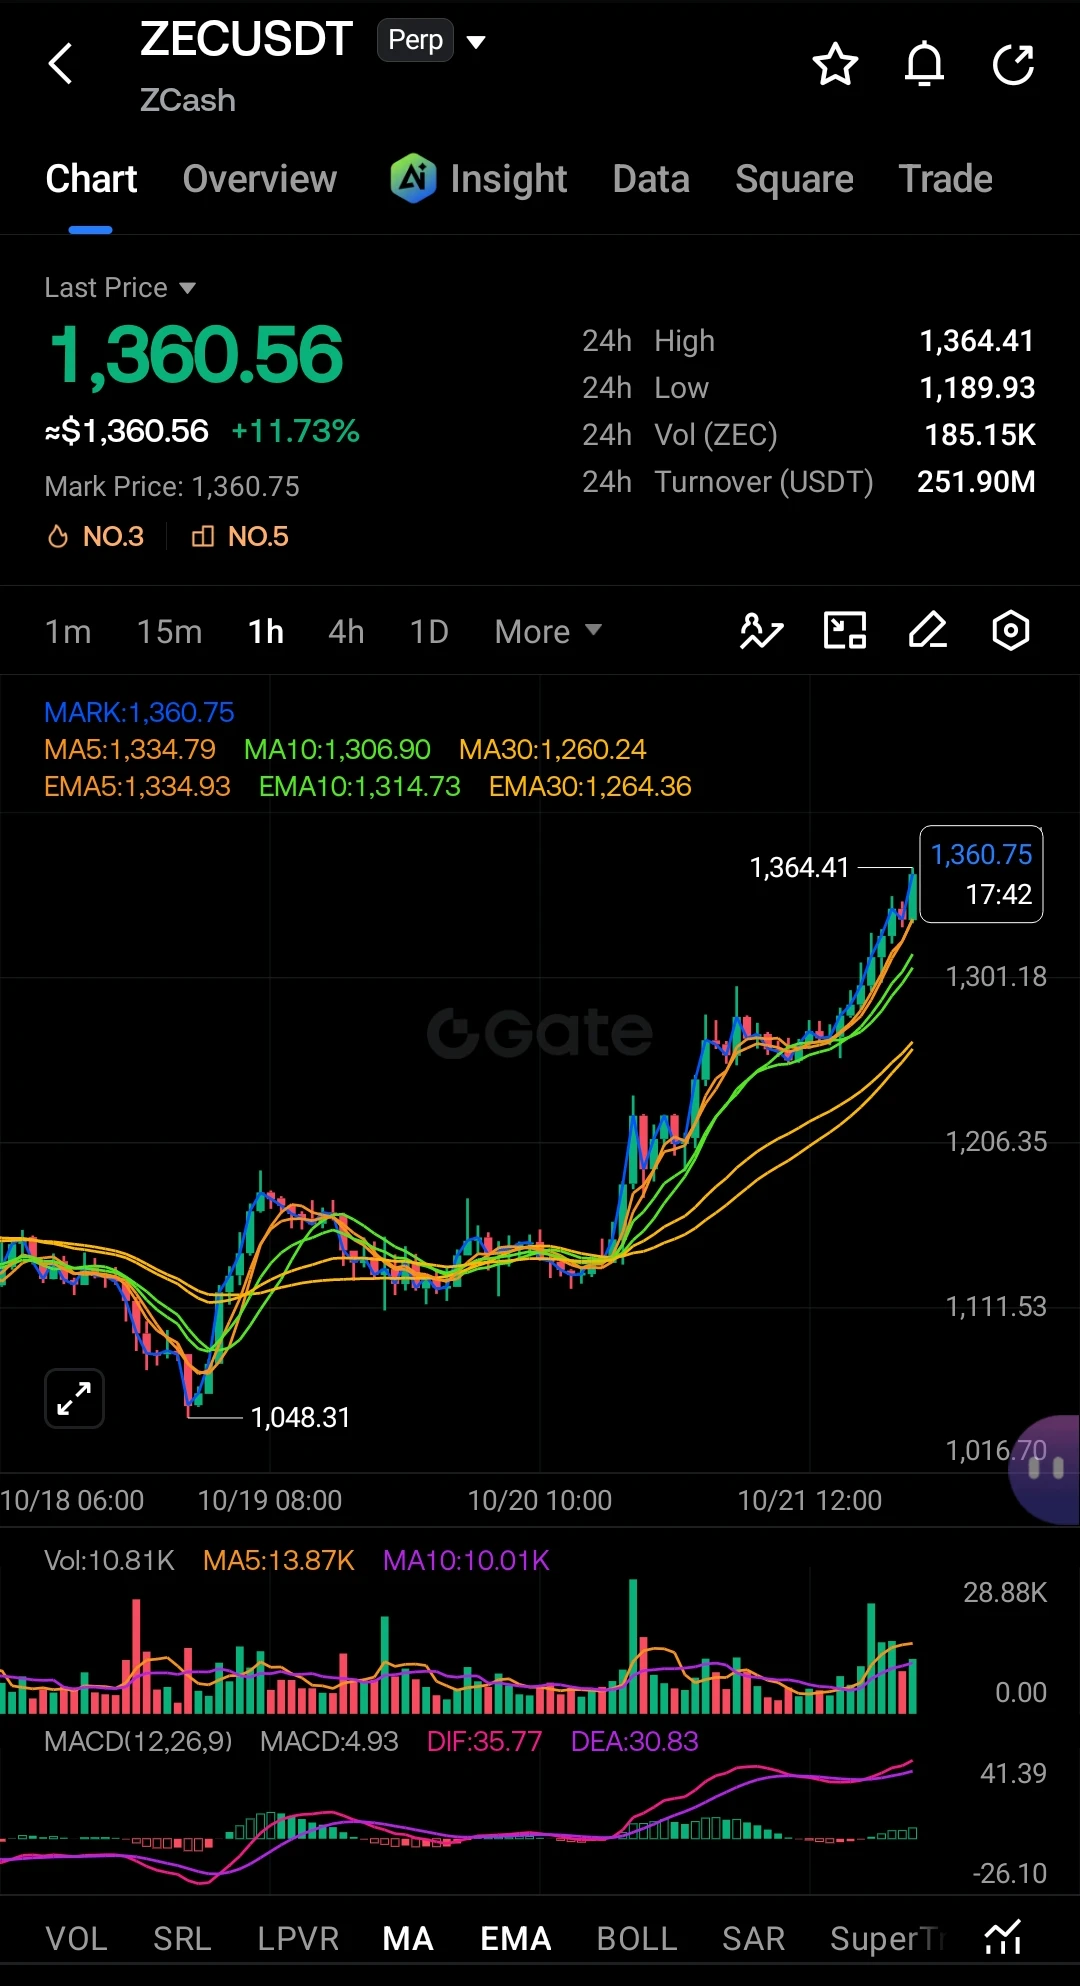1080x1986 pixels.
Task: Switch to the Data tab
Action: click(x=651, y=179)
